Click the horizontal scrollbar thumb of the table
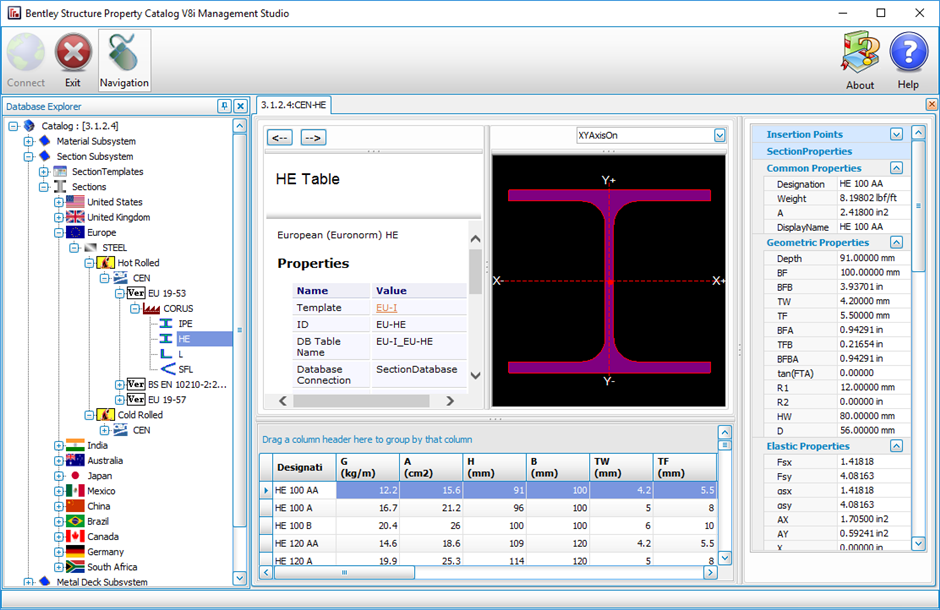940x610 pixels. click(x=344, y=573)
